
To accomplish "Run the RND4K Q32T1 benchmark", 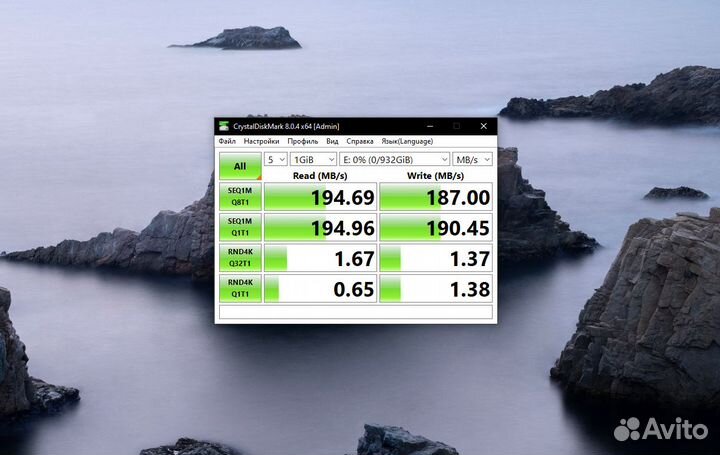I will pyautogui.click(x=240, y=259).
